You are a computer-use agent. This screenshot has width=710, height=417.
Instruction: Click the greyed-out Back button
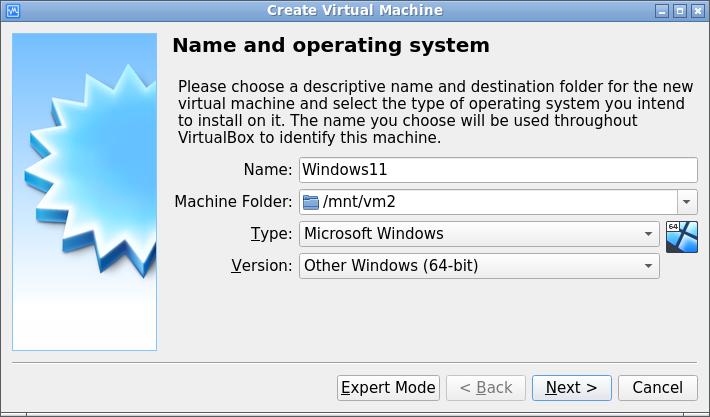[x=485, y=388]
